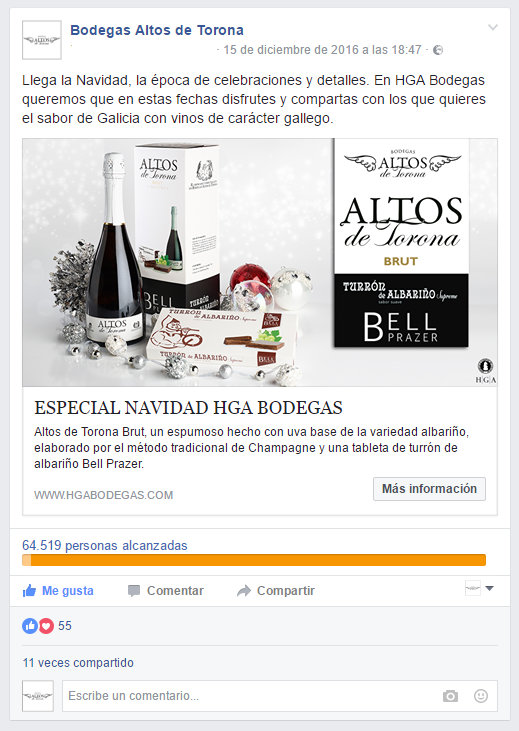Click the post date 15 de diciembre
Image resolution: width=519 pixels, height=731 pixels.
pyautogui.click(x=322, y=50)
